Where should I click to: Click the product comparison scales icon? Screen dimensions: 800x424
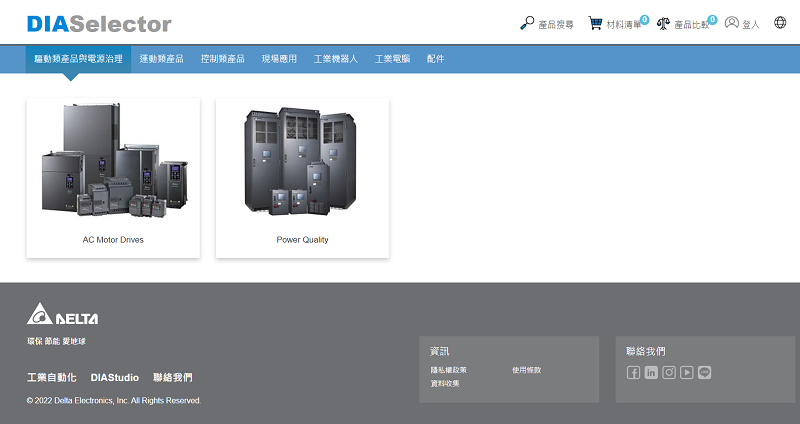664,23
